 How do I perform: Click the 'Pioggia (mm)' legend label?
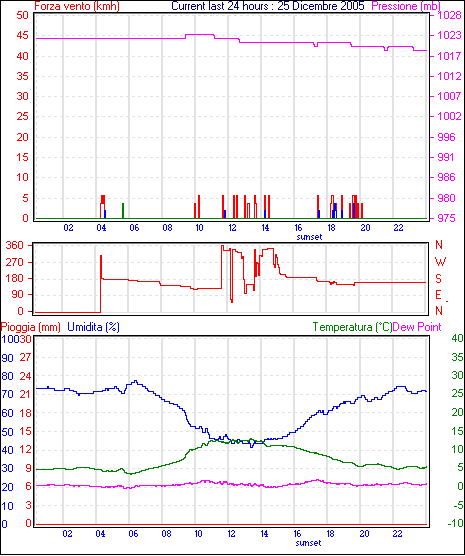[31, 327]
